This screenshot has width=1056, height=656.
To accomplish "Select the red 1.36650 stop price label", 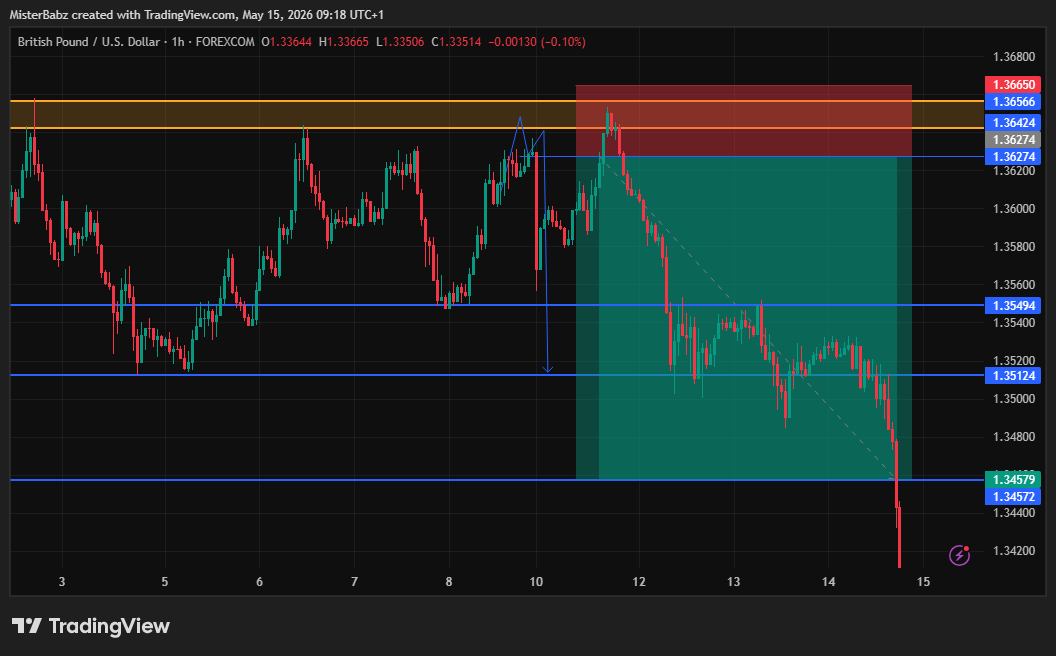I will 1013,84.
